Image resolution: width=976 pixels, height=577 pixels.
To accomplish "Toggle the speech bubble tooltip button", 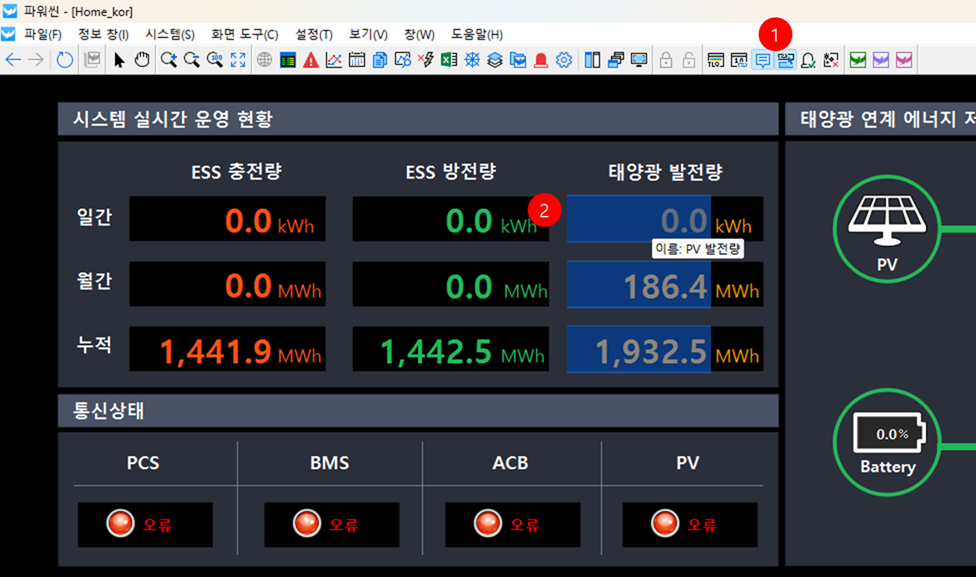I will [762, 60].
